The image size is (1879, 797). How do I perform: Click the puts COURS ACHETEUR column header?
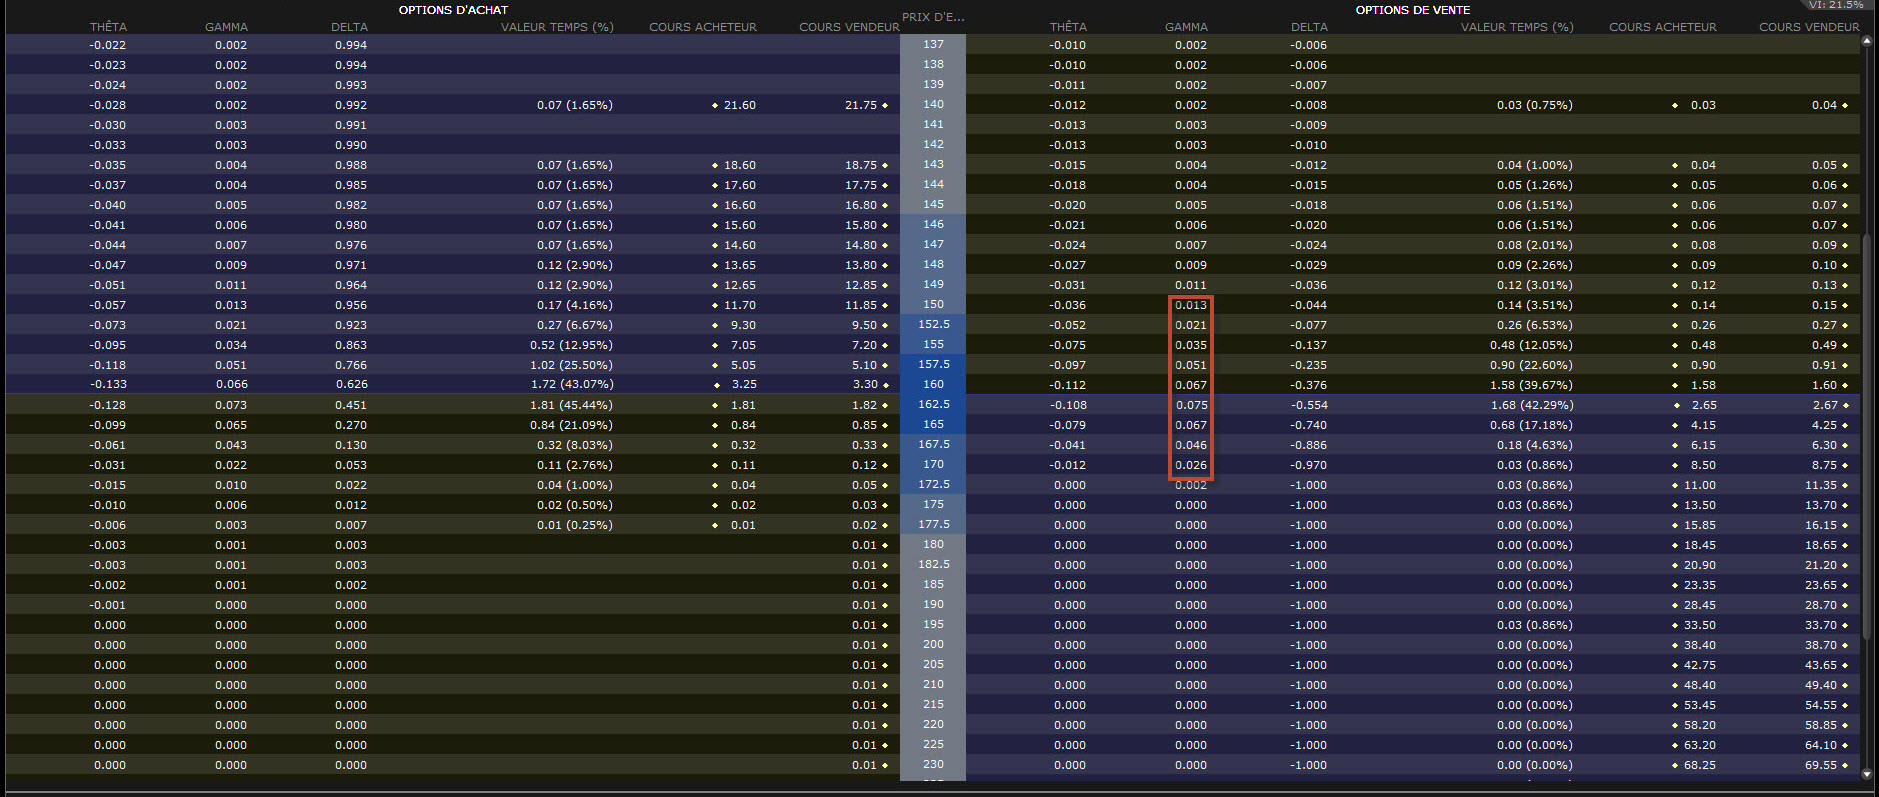[1662, 27]
